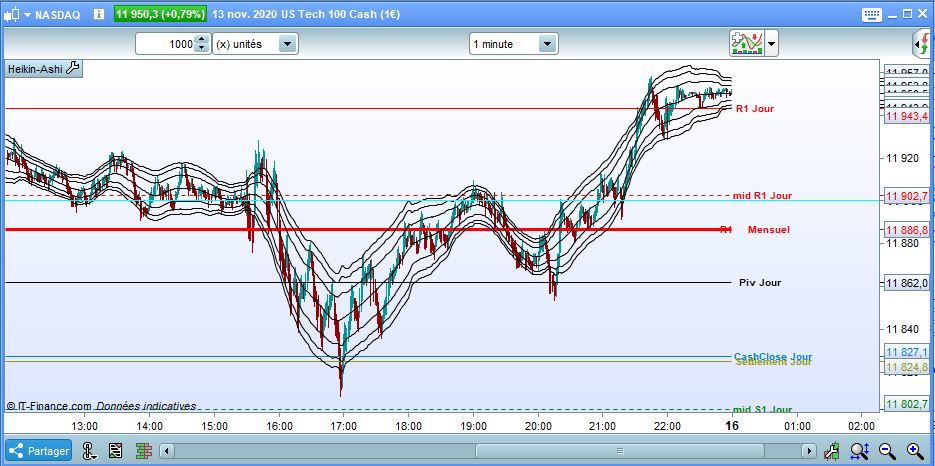This screenshot has width=935, height=466.
Task: Click the 11 902,7 price tag
Action: (906, 196)
